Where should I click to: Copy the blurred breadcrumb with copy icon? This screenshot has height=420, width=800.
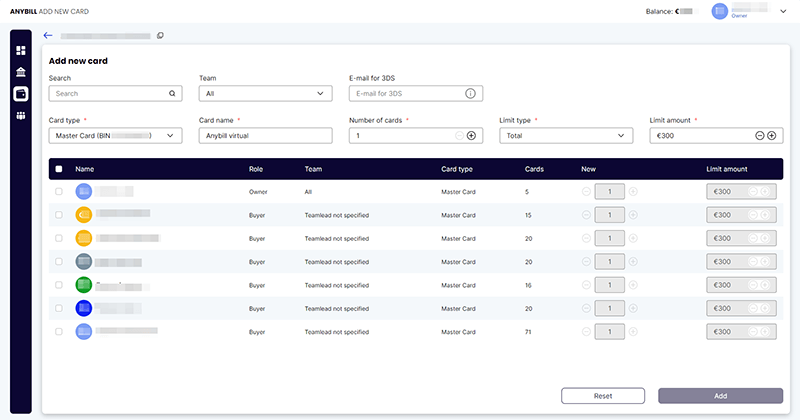[x=160, y=36]
